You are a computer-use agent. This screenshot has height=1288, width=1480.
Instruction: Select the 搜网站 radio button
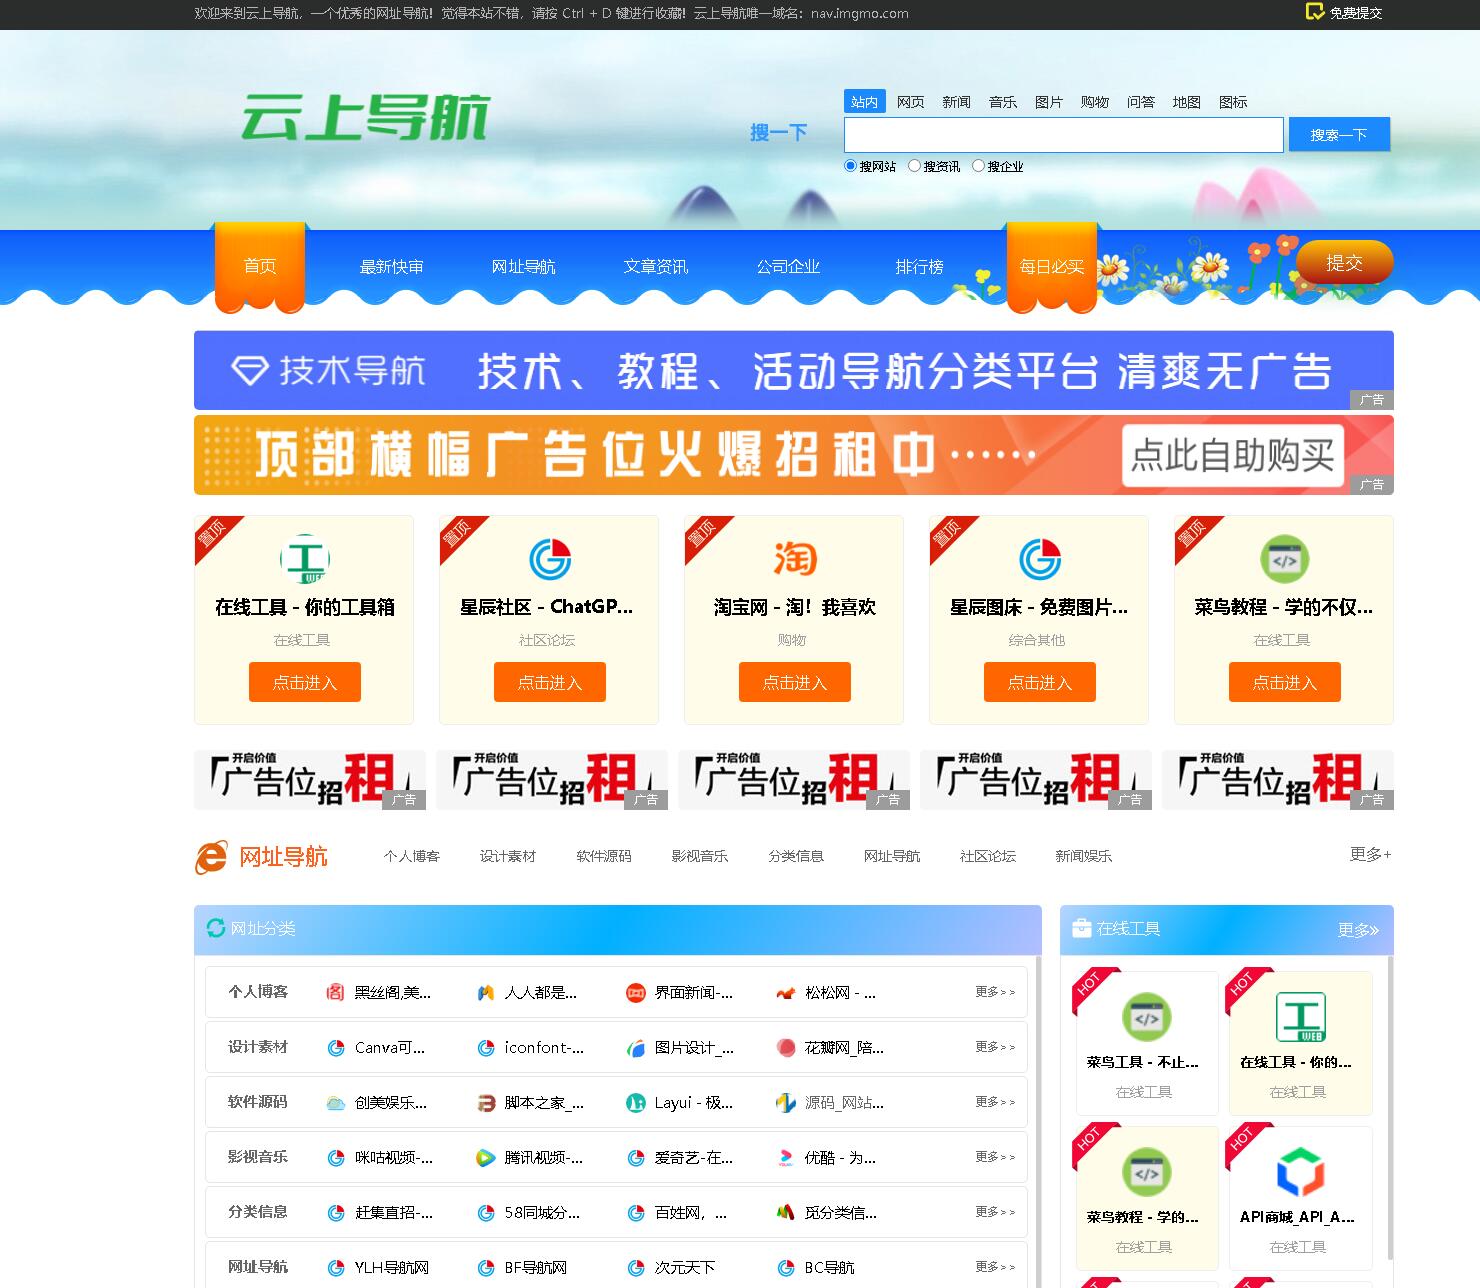[850, 166]
